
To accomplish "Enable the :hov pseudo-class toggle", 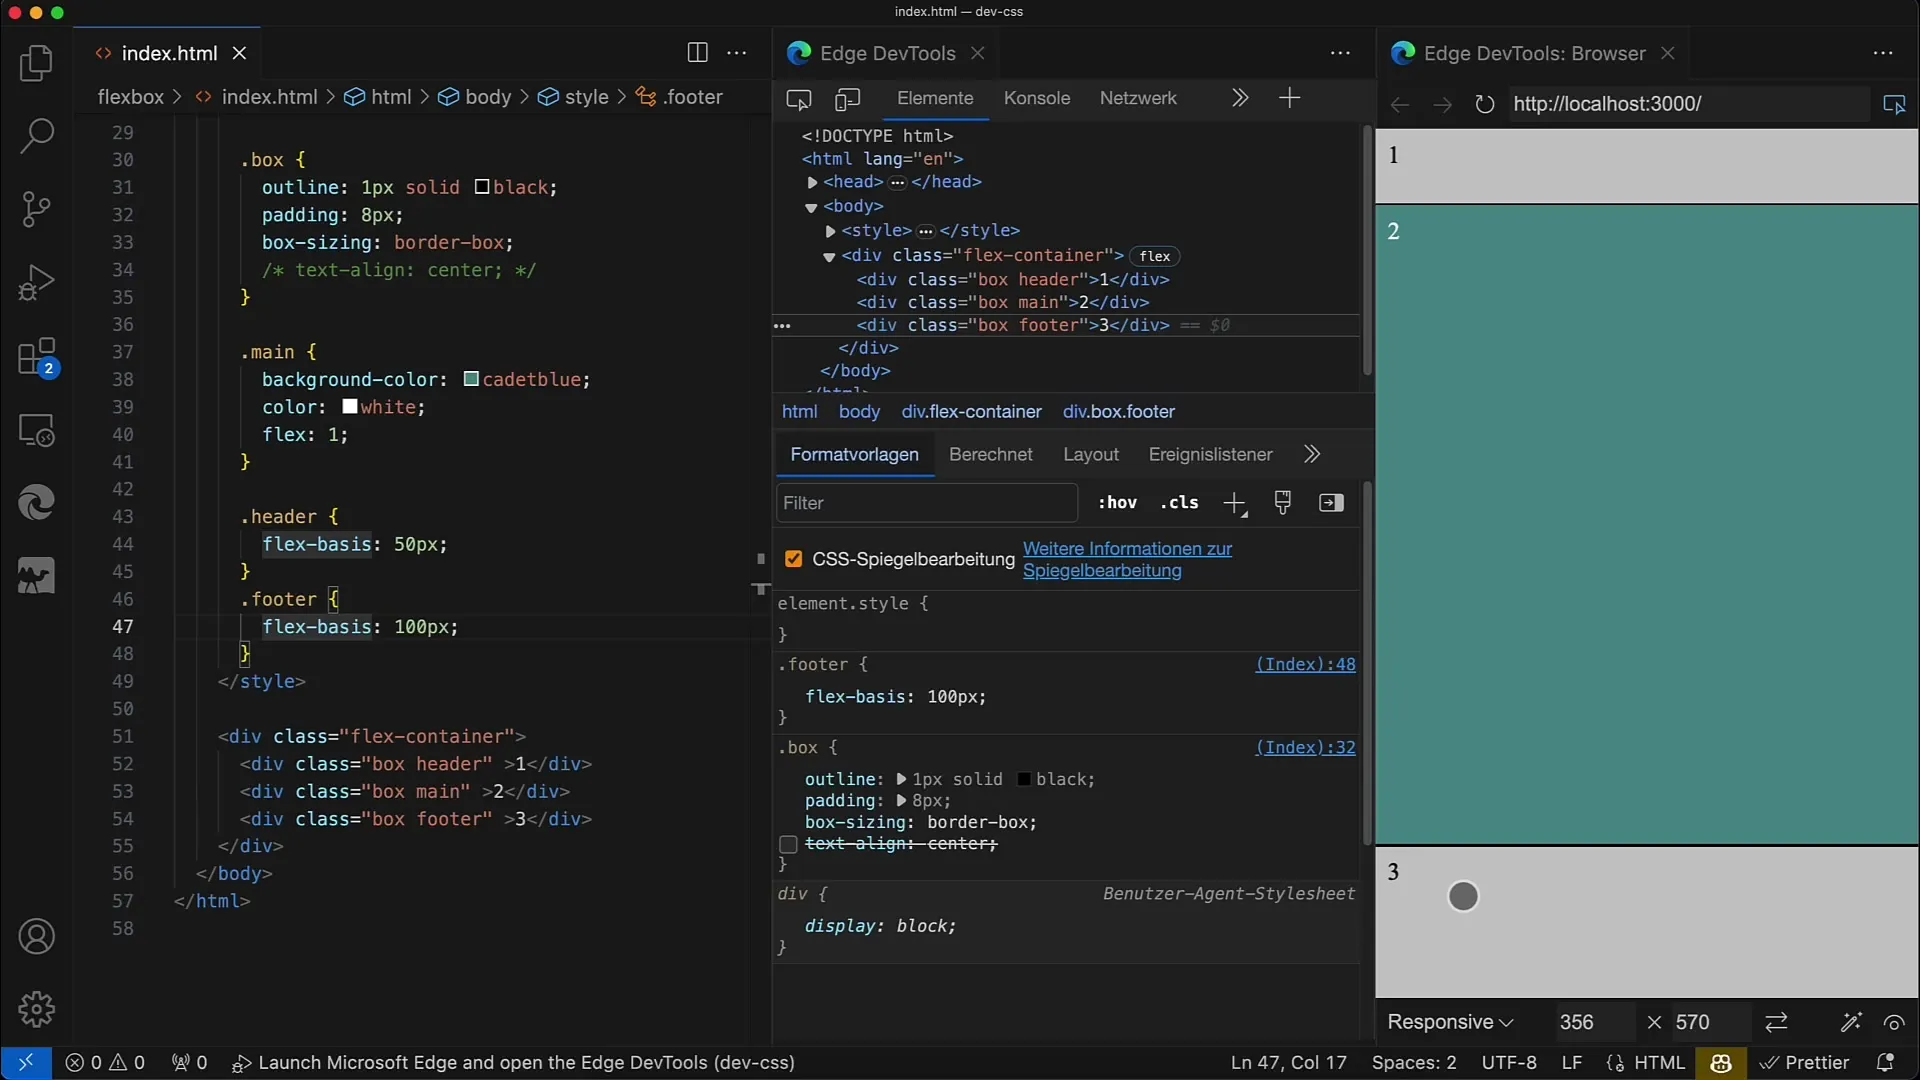I will coord(1117,502).
